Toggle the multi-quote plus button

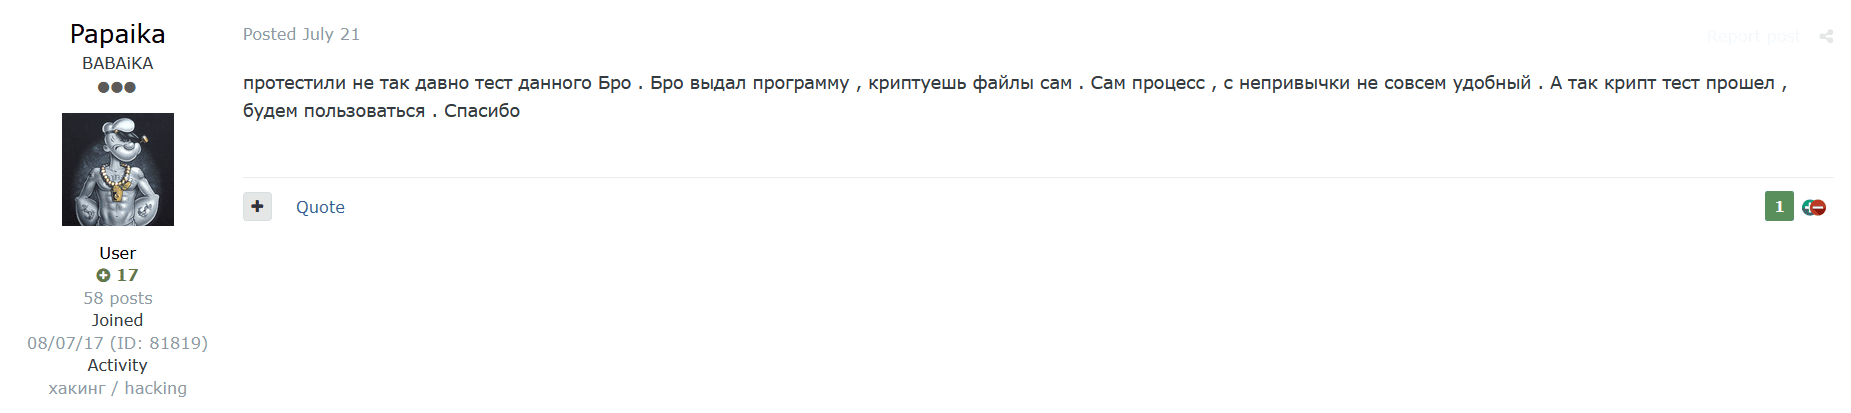pos(257,206)
